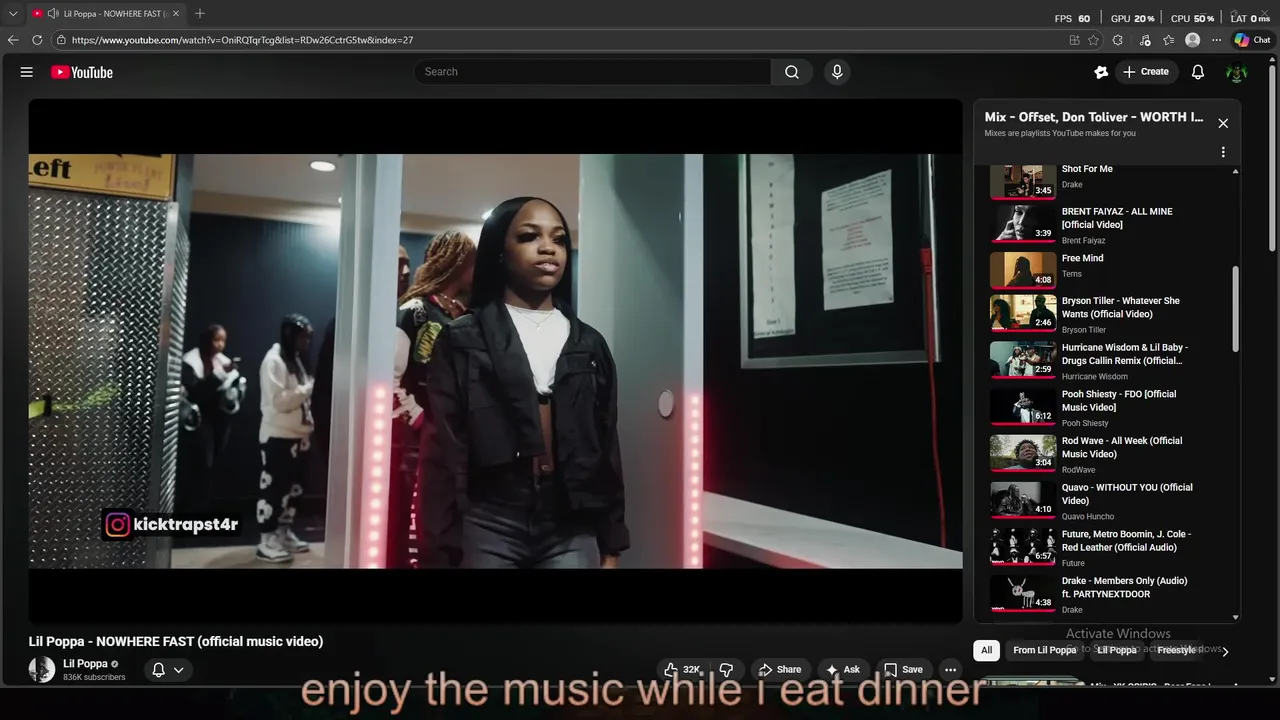The image size is (1280, 720).
Task: Close the Lil Poppa browser tab
Action: [x=176, y=13]
